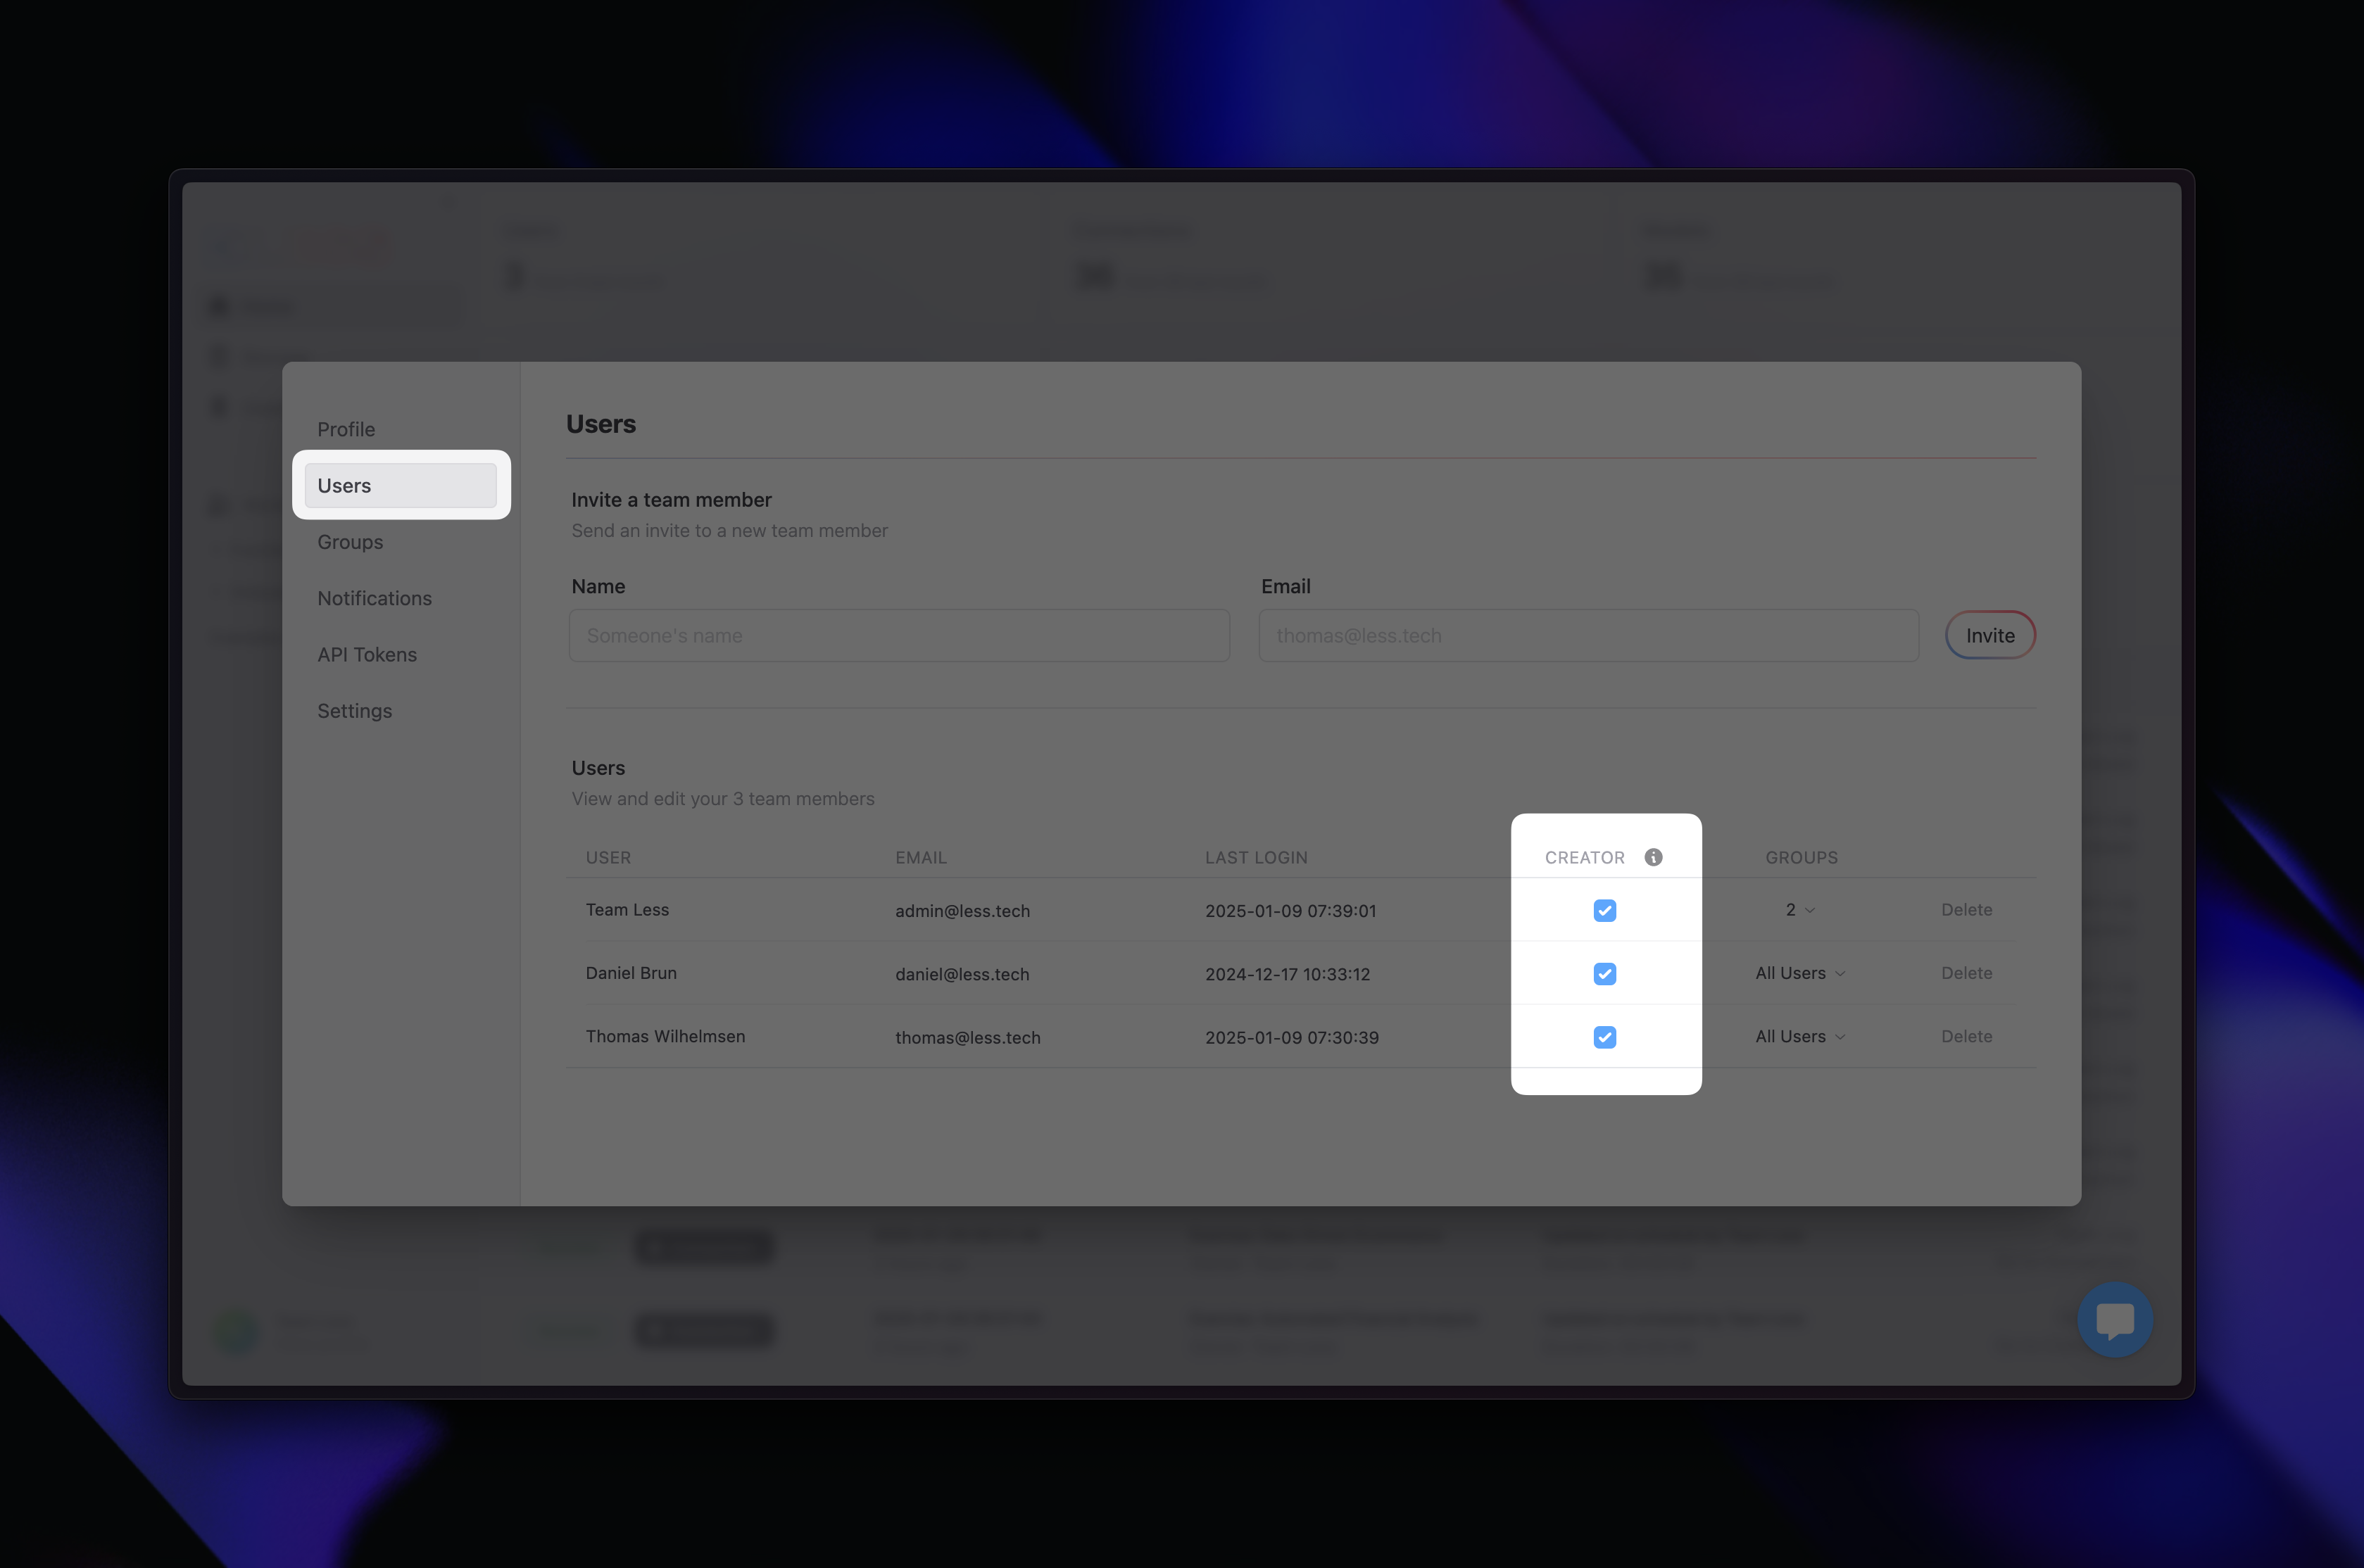Select the Settings sidebar item
This screenshot has height=1568, width=2364.
354,711
